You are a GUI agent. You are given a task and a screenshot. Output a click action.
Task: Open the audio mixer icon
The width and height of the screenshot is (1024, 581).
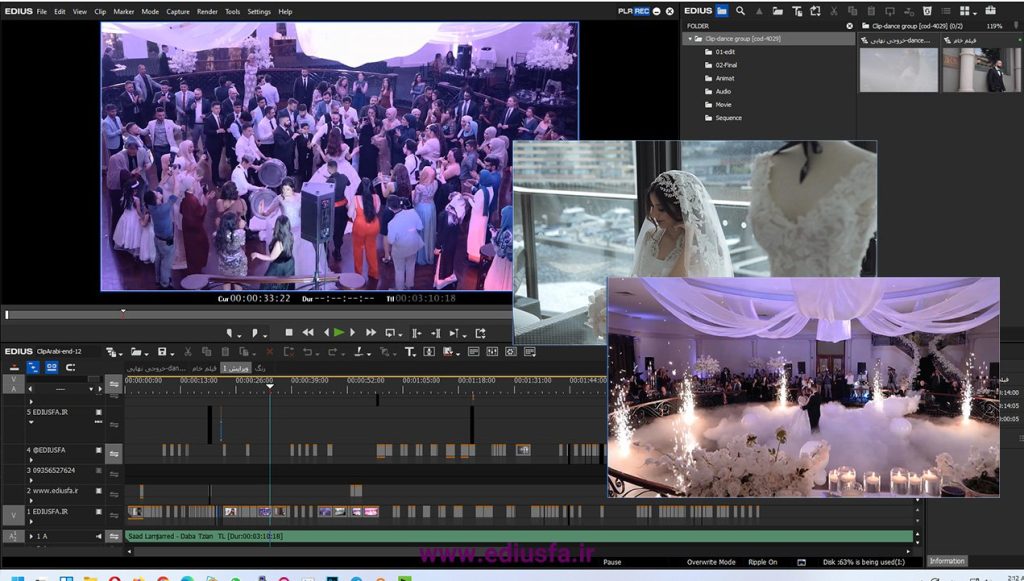[492, 351]
